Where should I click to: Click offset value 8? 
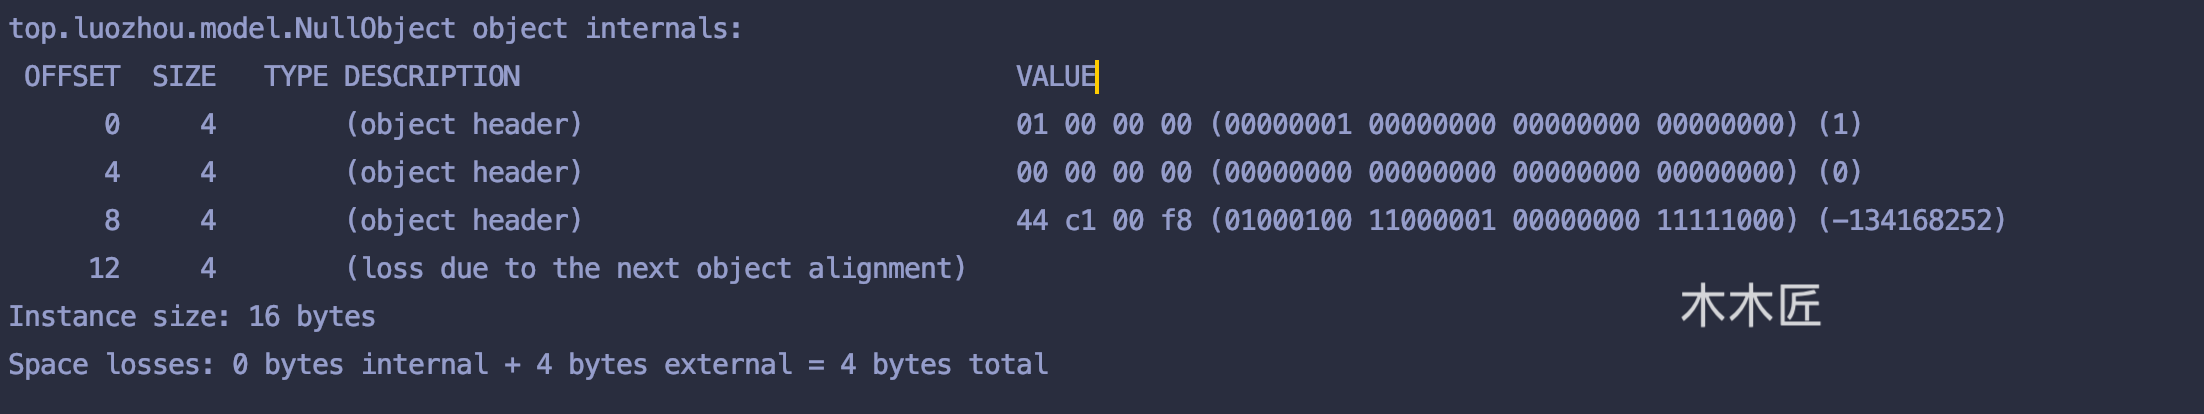tap(112, 221)
